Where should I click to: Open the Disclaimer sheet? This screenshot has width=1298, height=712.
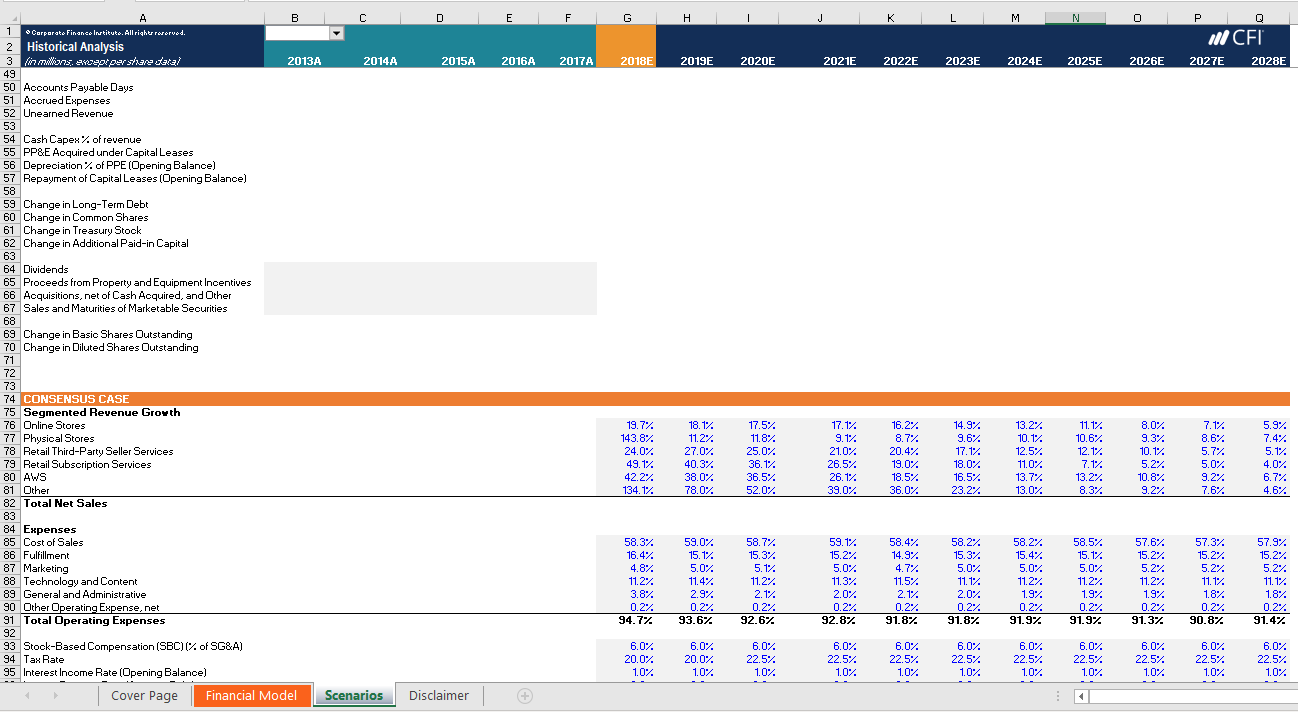pyautogui.click(x=438, y=695)
